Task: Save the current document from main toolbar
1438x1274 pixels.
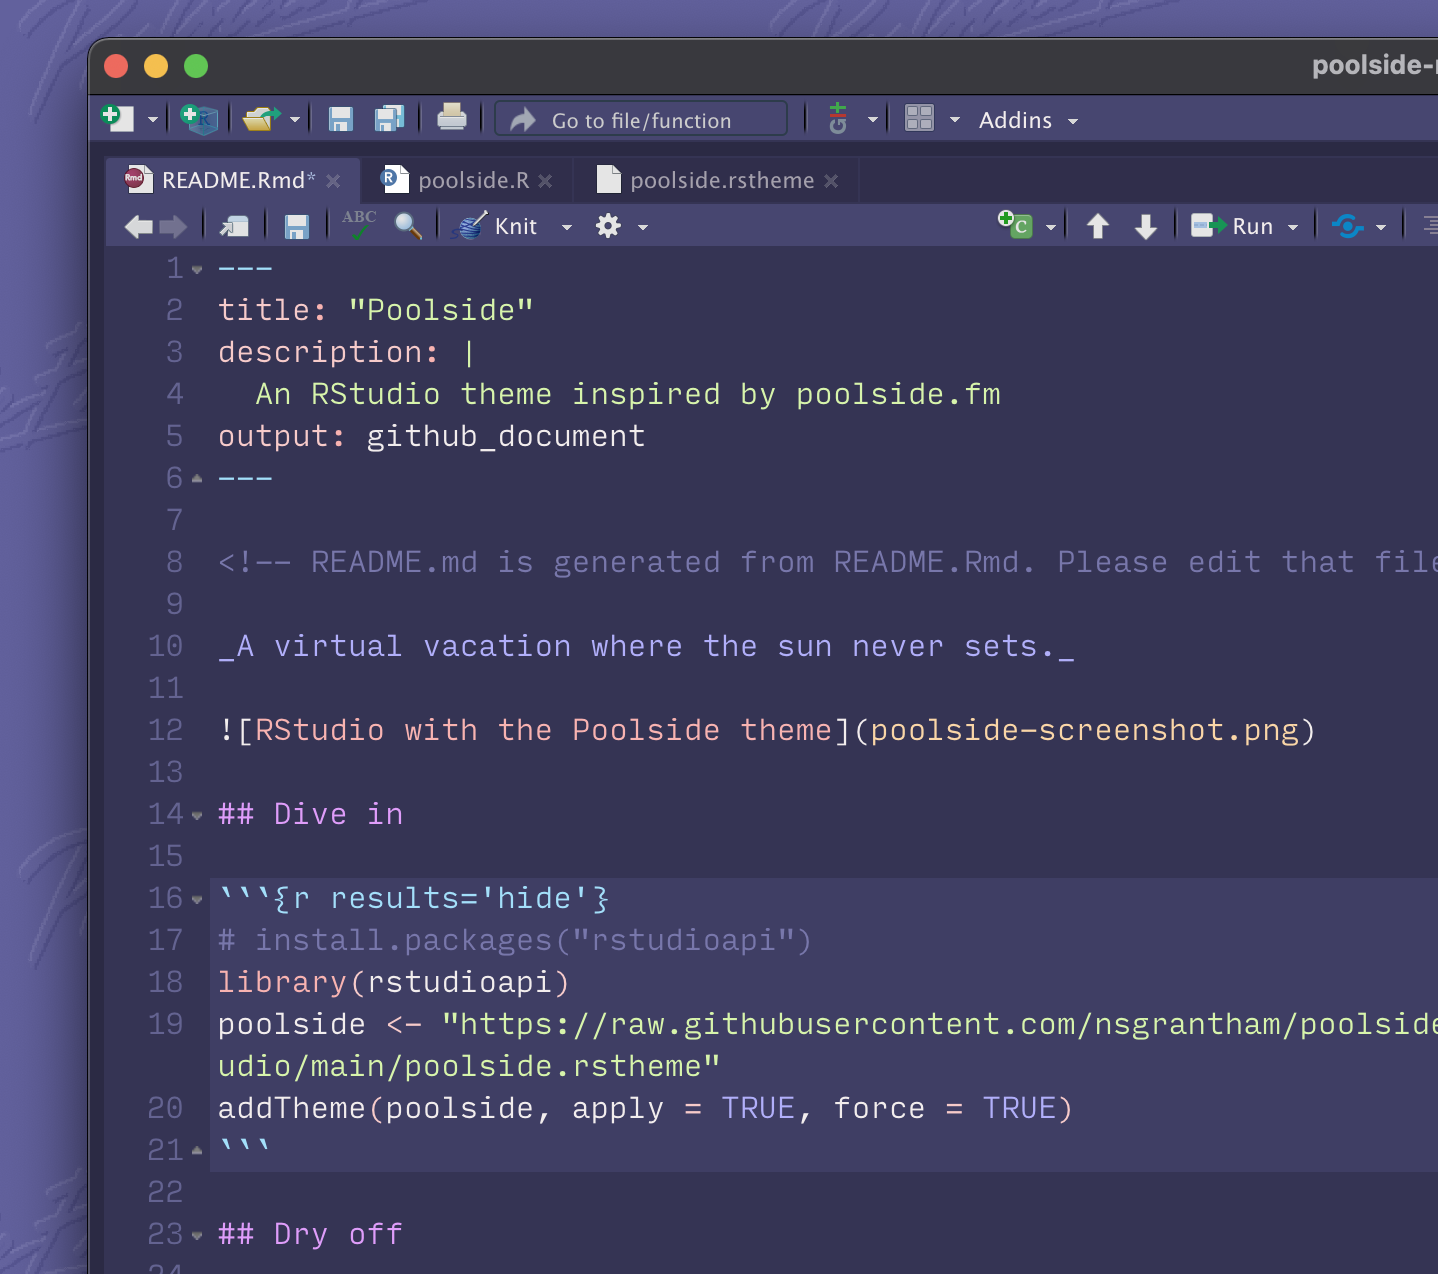Action: tap(341, 120)
